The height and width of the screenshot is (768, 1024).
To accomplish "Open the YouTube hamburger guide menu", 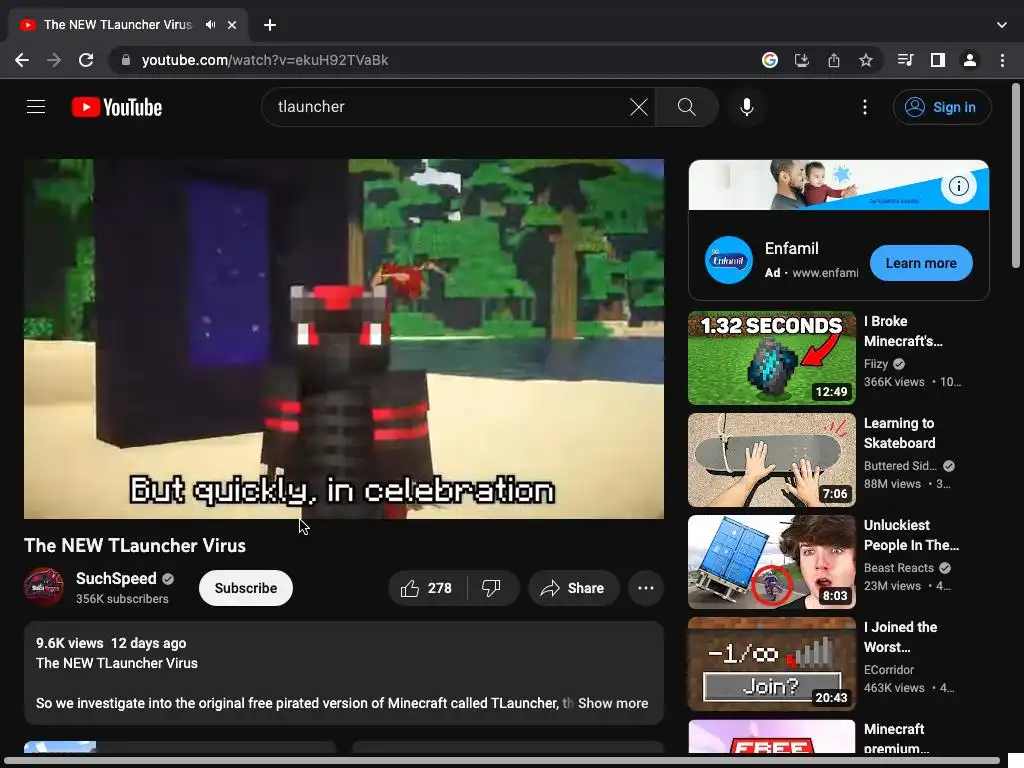I will (x=36, y=106).
